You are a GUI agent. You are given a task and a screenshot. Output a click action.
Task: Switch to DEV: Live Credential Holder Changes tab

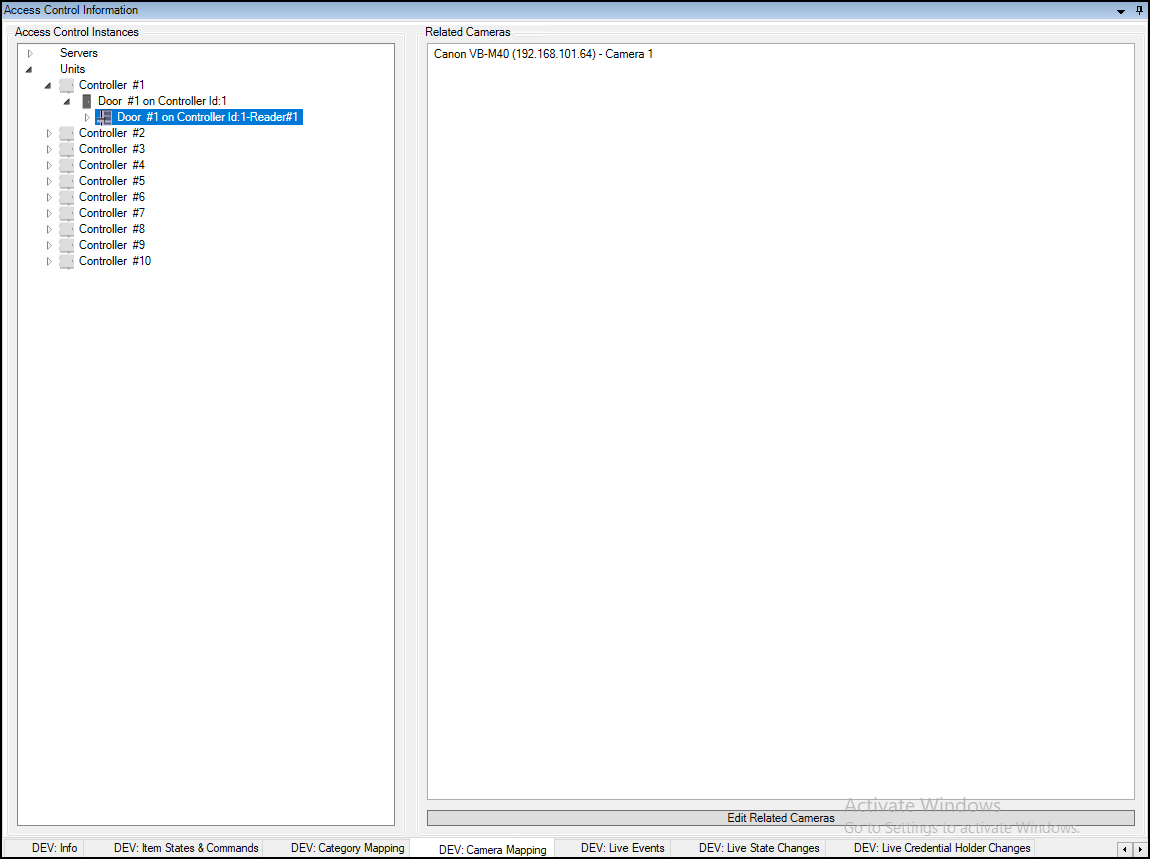point(941,847)
